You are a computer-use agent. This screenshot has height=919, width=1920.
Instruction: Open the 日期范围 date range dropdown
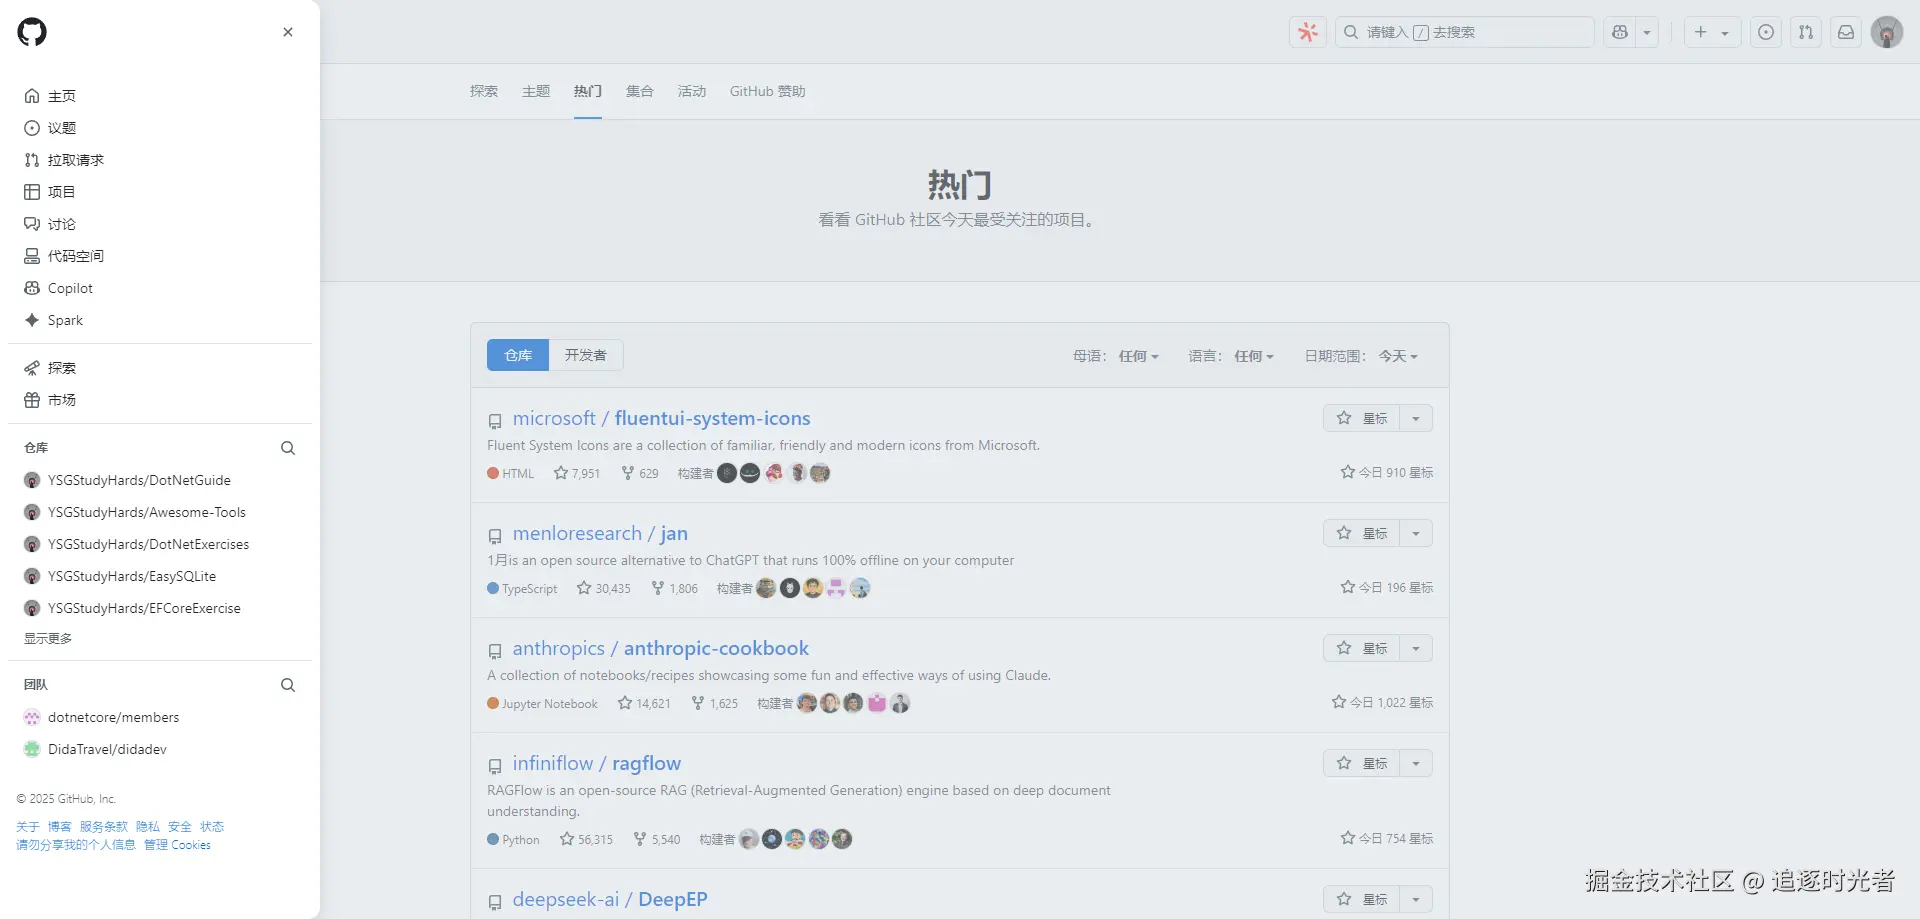1361,356
